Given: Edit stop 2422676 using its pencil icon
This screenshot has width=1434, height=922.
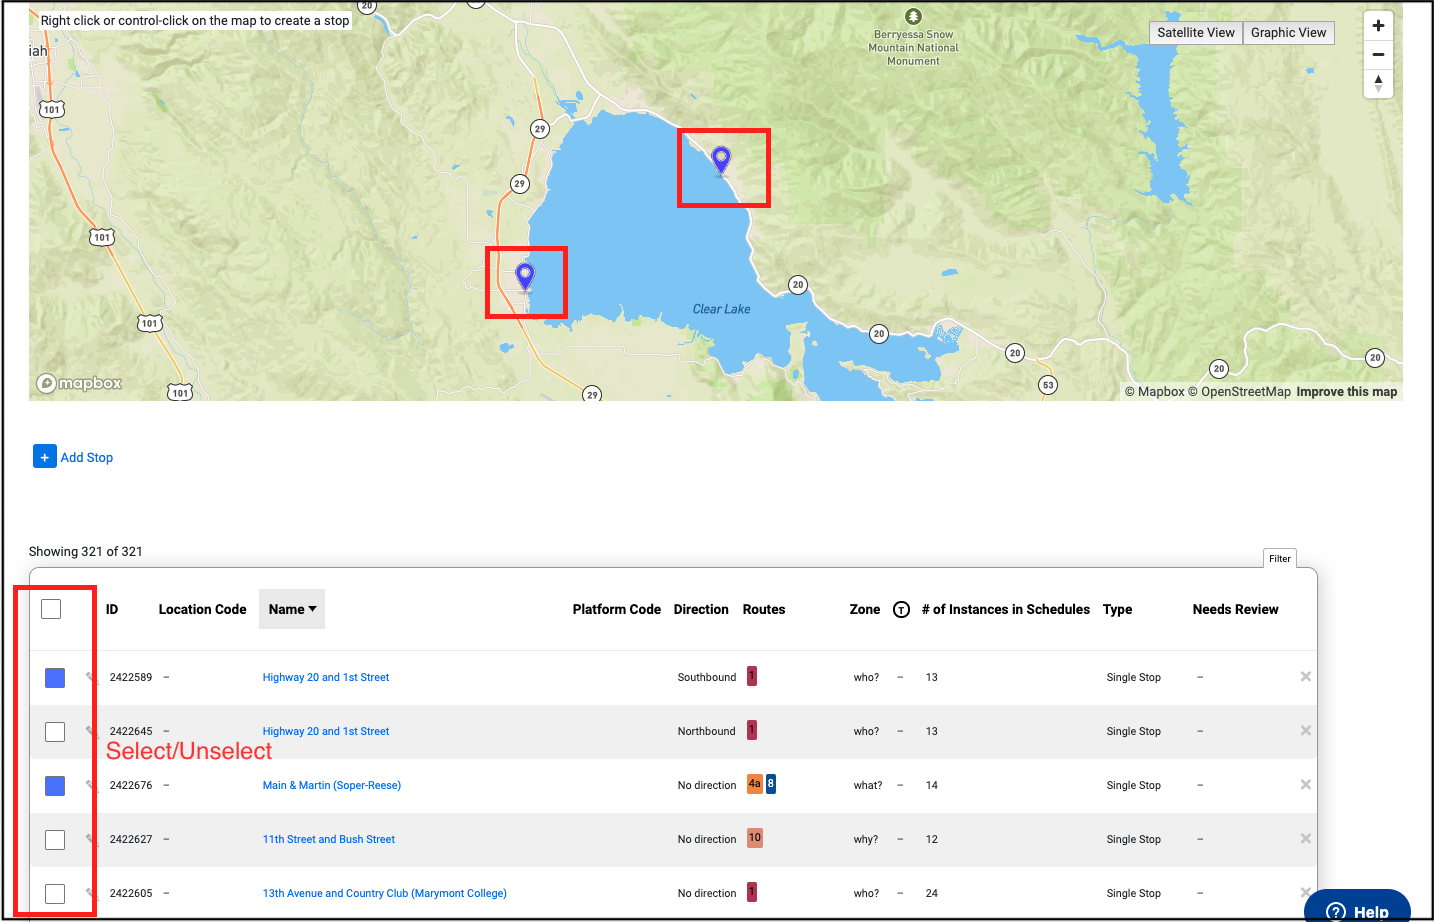Looking at the screenshot, I should [x=90, y=785].
